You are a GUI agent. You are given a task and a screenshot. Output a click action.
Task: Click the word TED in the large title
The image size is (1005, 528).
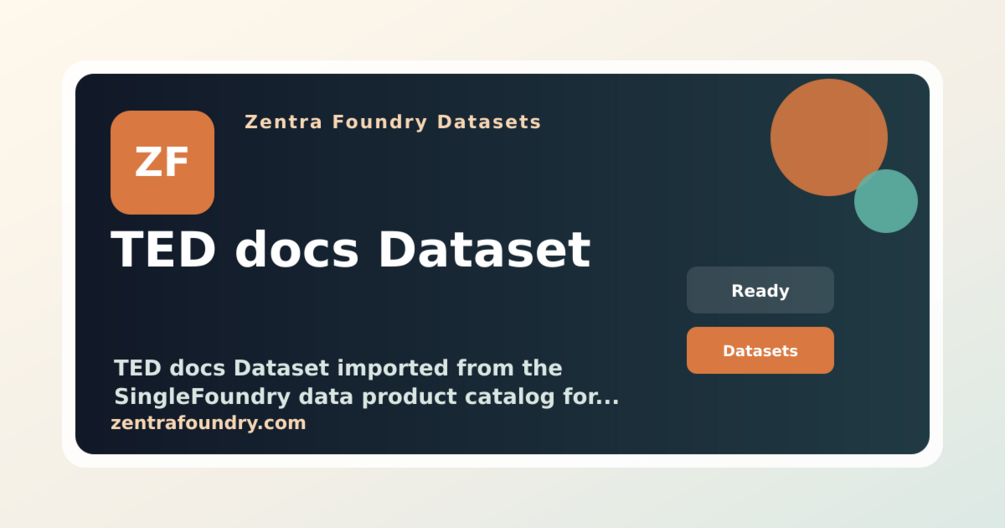163,250
